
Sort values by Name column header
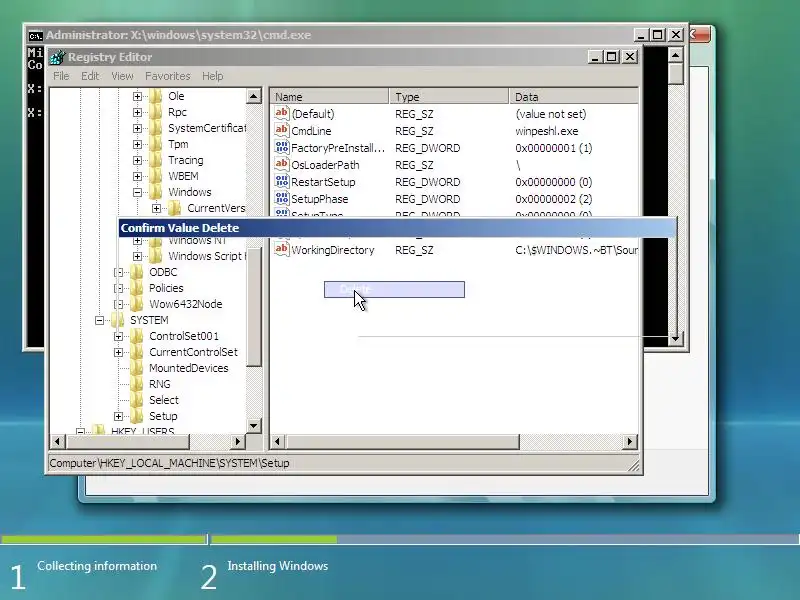tap(330, 96)
